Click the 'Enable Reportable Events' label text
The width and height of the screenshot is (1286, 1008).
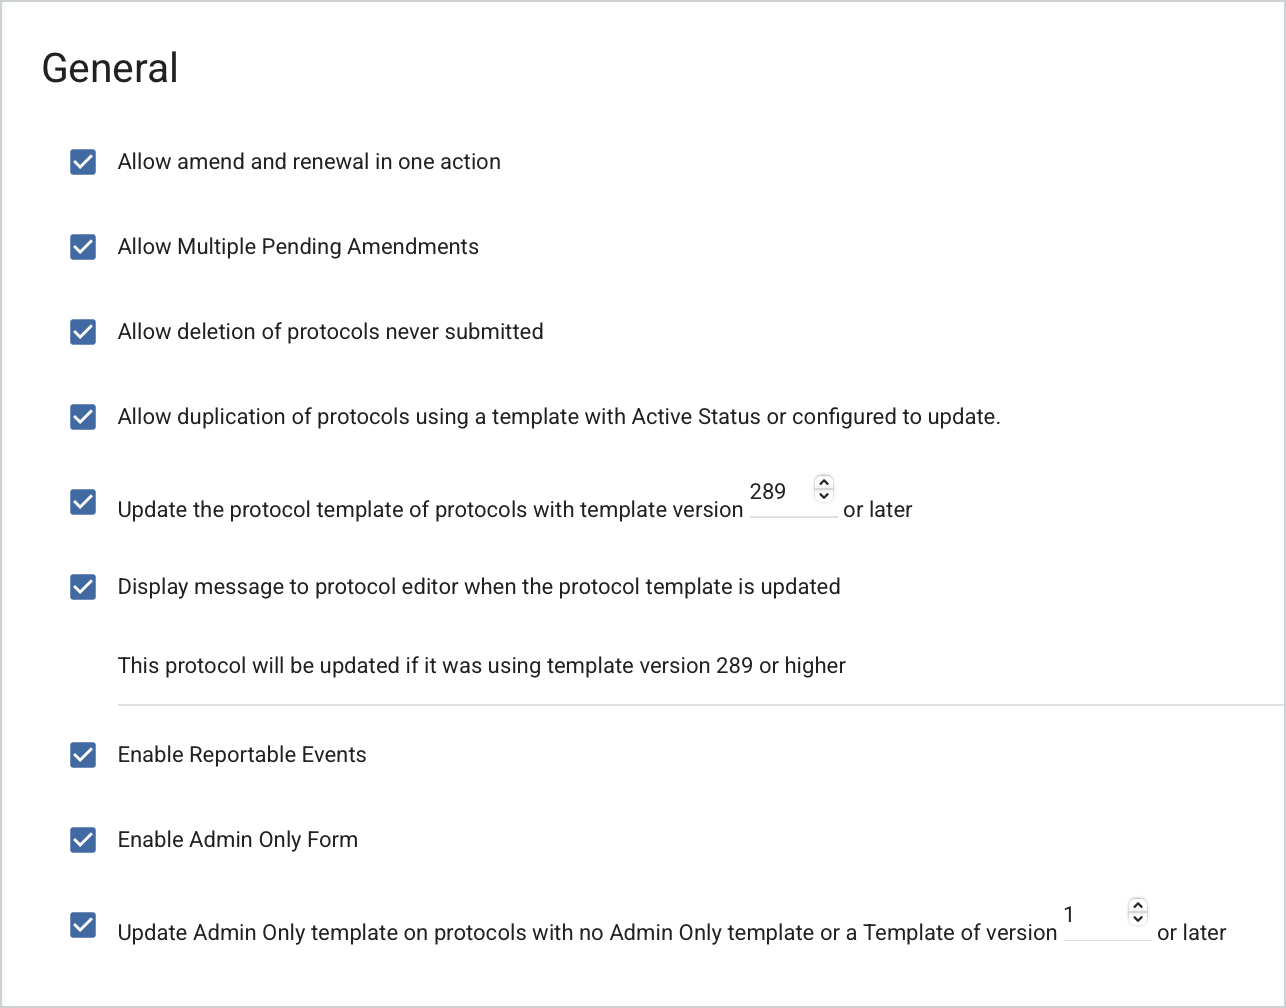(242, 755)
